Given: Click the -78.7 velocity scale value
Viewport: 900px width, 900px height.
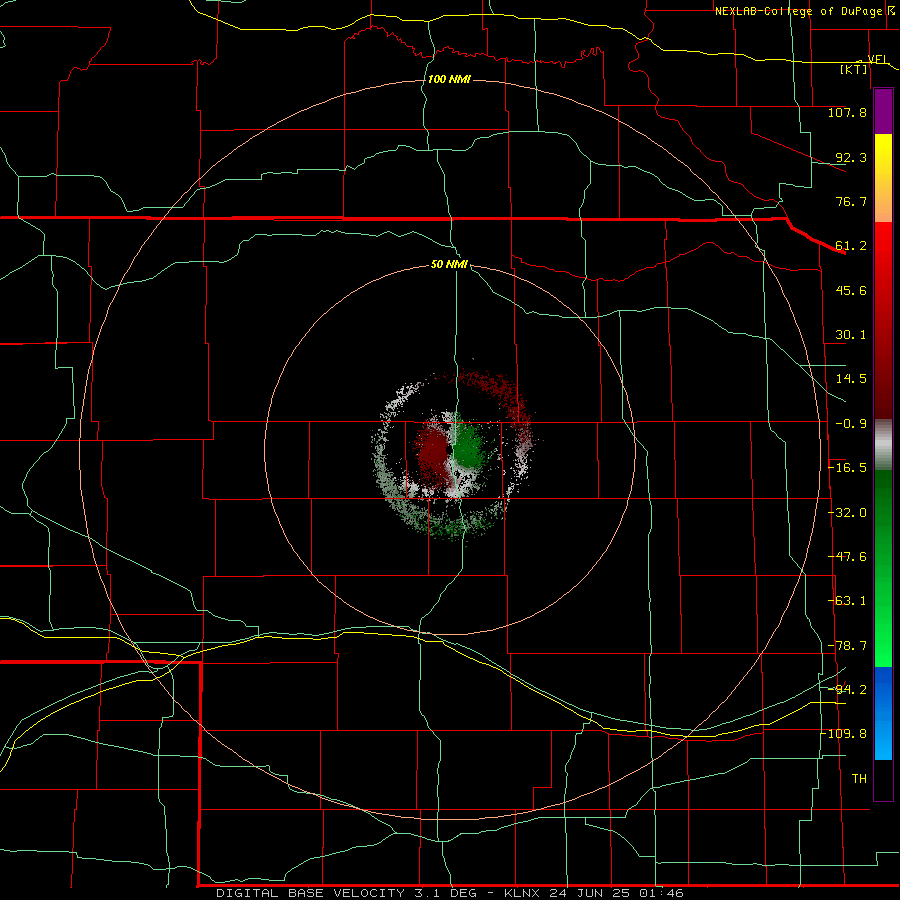Looking at the screenshot, I should pyautogui.click(x=847, y=646).
